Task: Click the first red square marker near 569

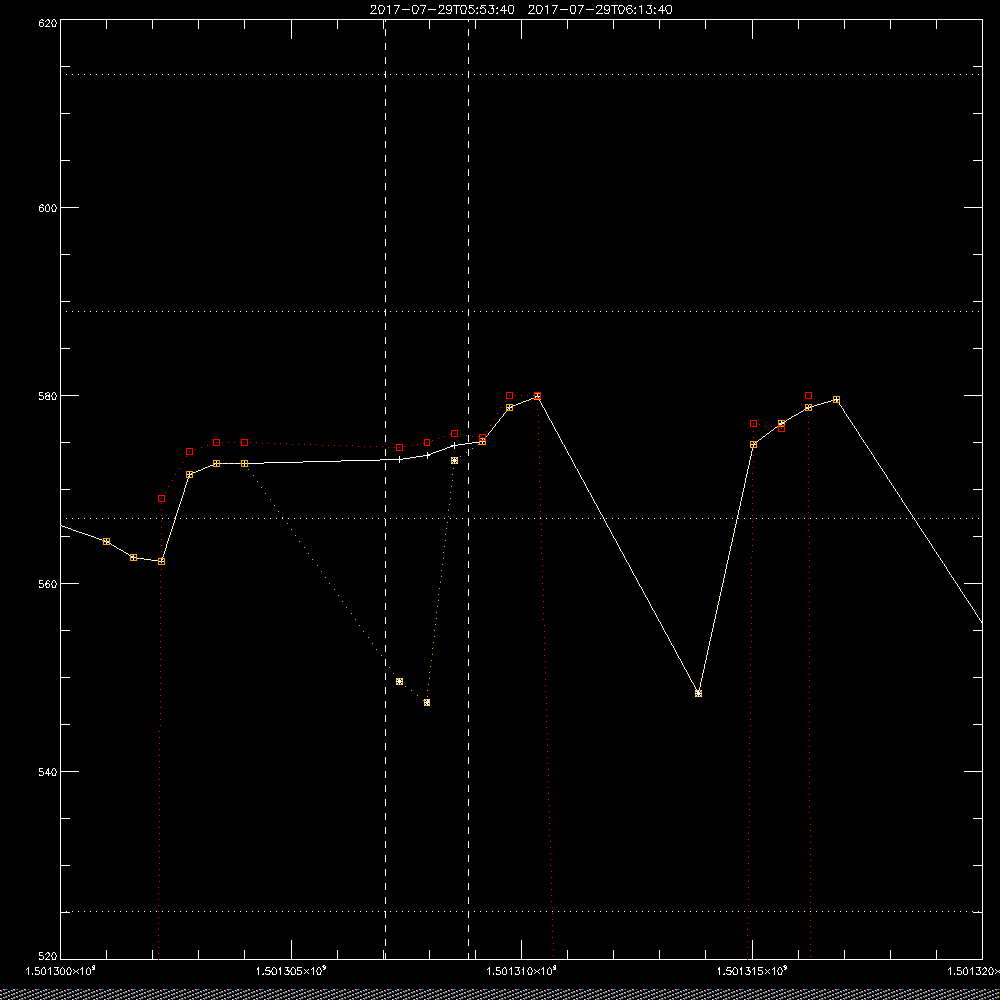Action: (x=161, y=498)
